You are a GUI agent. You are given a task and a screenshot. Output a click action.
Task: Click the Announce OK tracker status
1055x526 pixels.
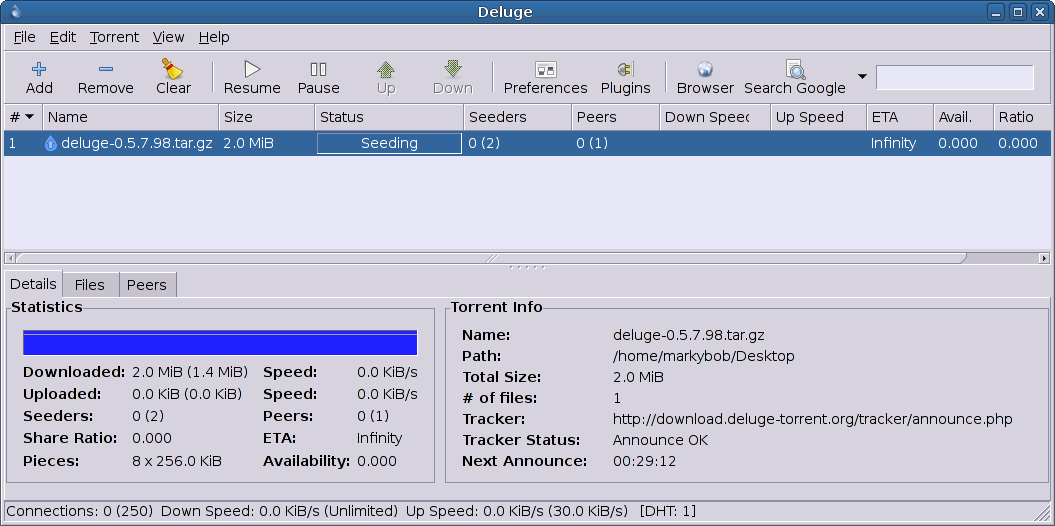[660, 440]
